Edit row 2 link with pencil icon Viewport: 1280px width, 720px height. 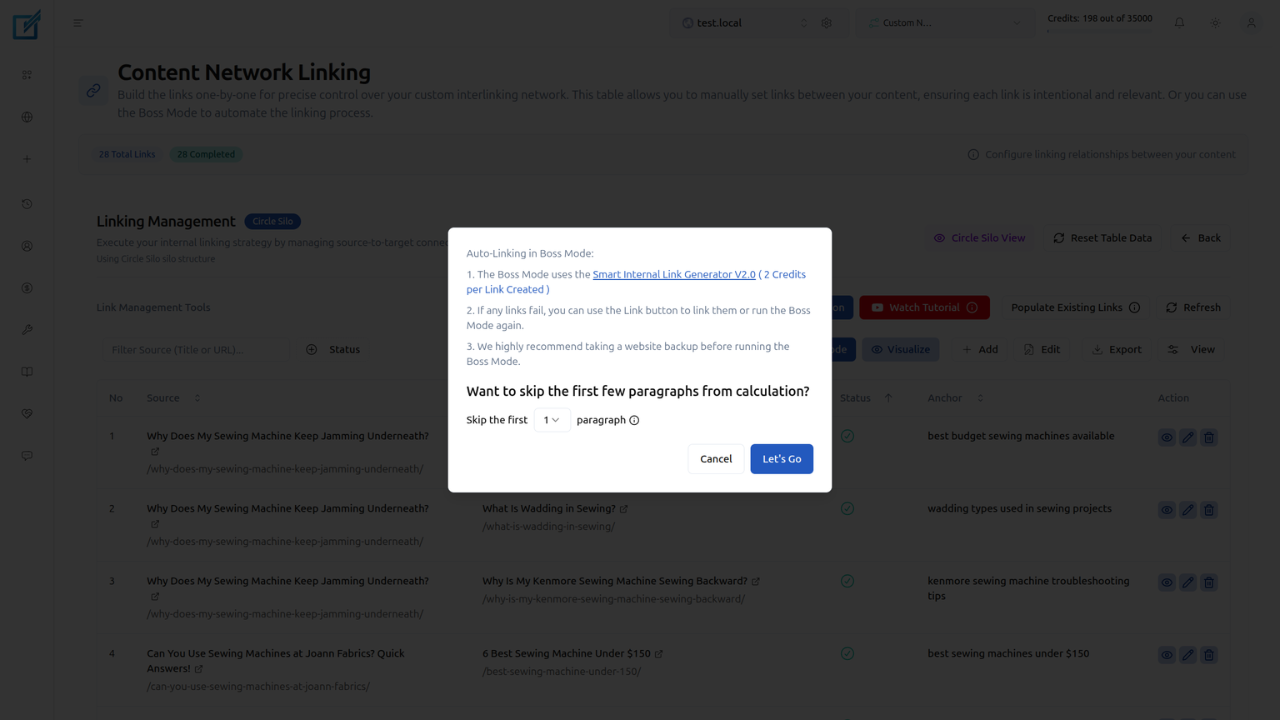point(1187,509)
